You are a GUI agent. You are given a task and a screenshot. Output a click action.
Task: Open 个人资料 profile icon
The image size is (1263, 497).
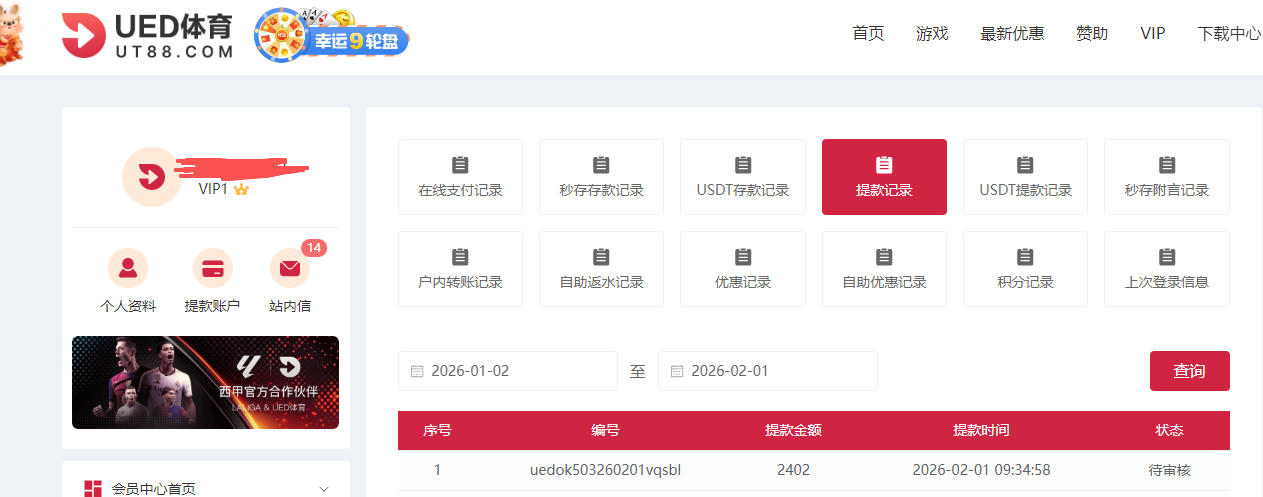click(x=127, y=268)
